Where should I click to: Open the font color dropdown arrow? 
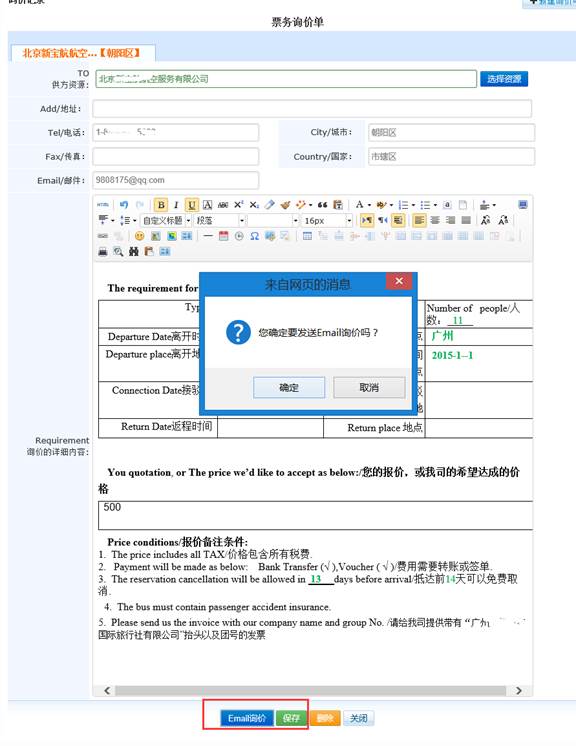point(370,205)
